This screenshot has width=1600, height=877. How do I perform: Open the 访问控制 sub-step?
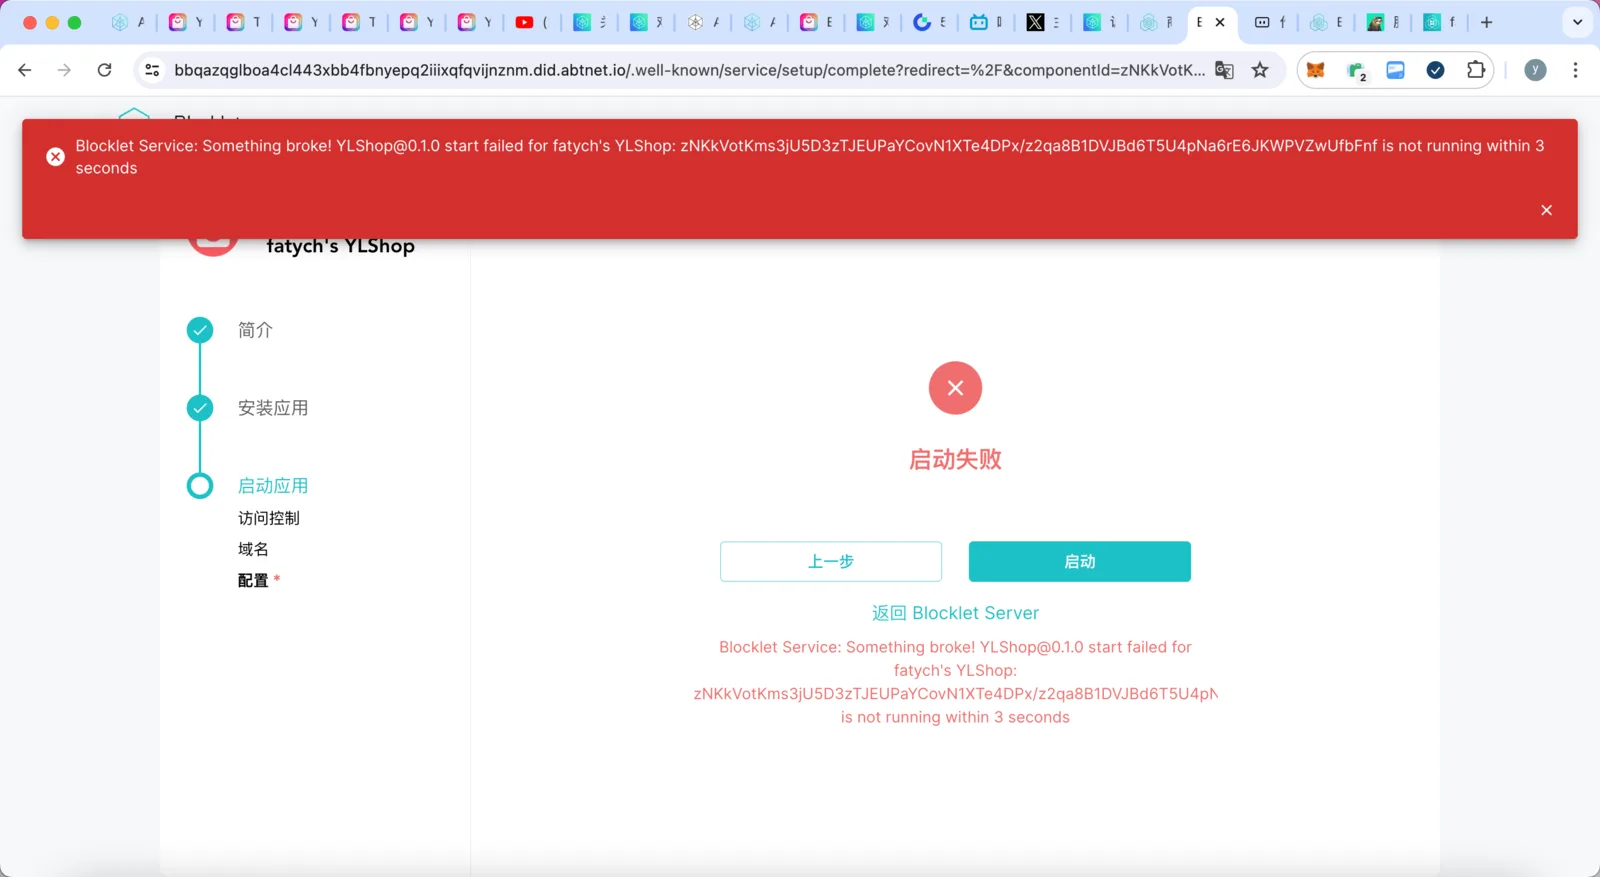pos(269,518)
